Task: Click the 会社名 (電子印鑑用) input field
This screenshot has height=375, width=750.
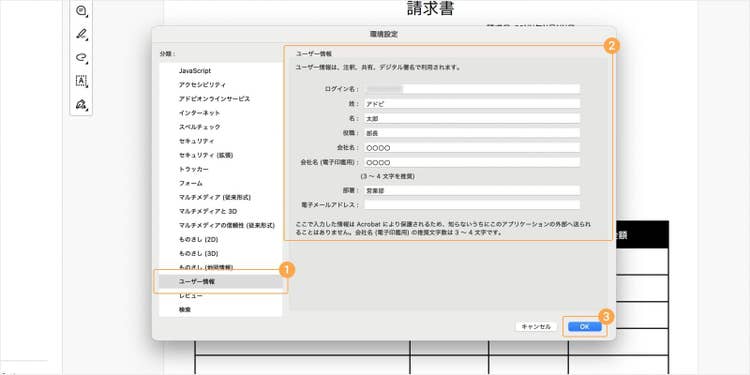Action: coord(472,162)
